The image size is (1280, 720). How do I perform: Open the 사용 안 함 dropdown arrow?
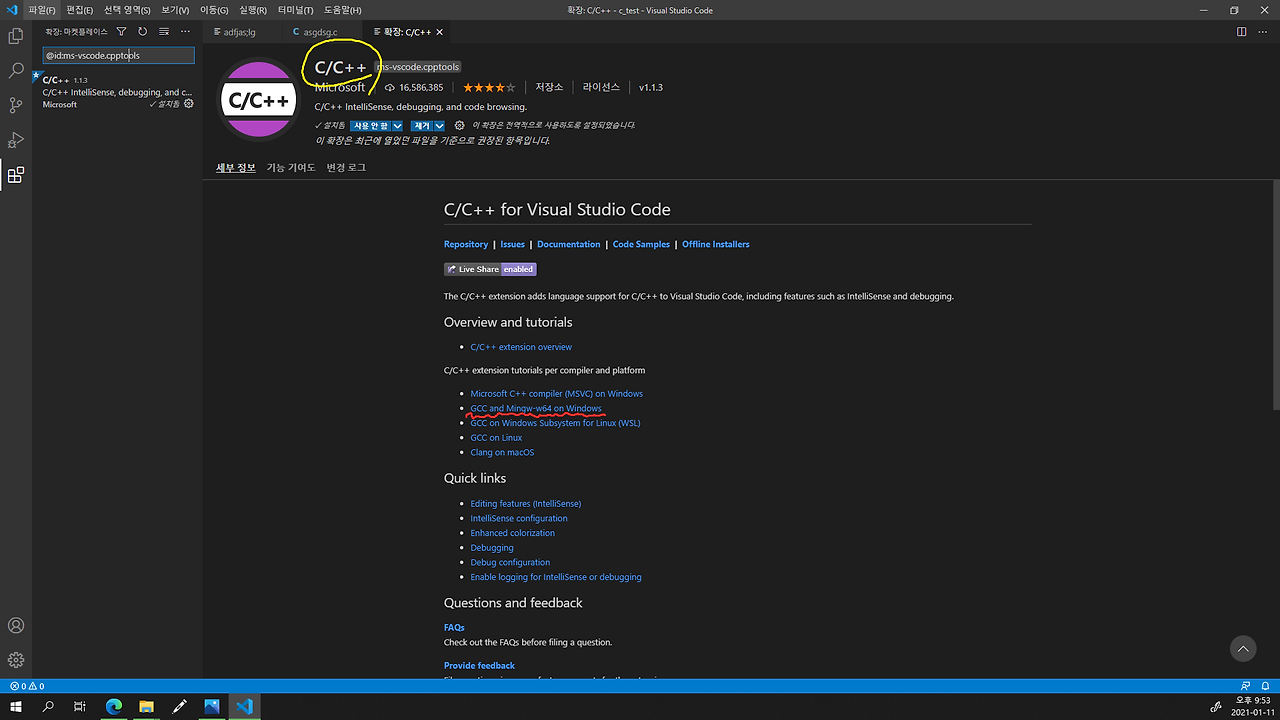tap(397, 126)
